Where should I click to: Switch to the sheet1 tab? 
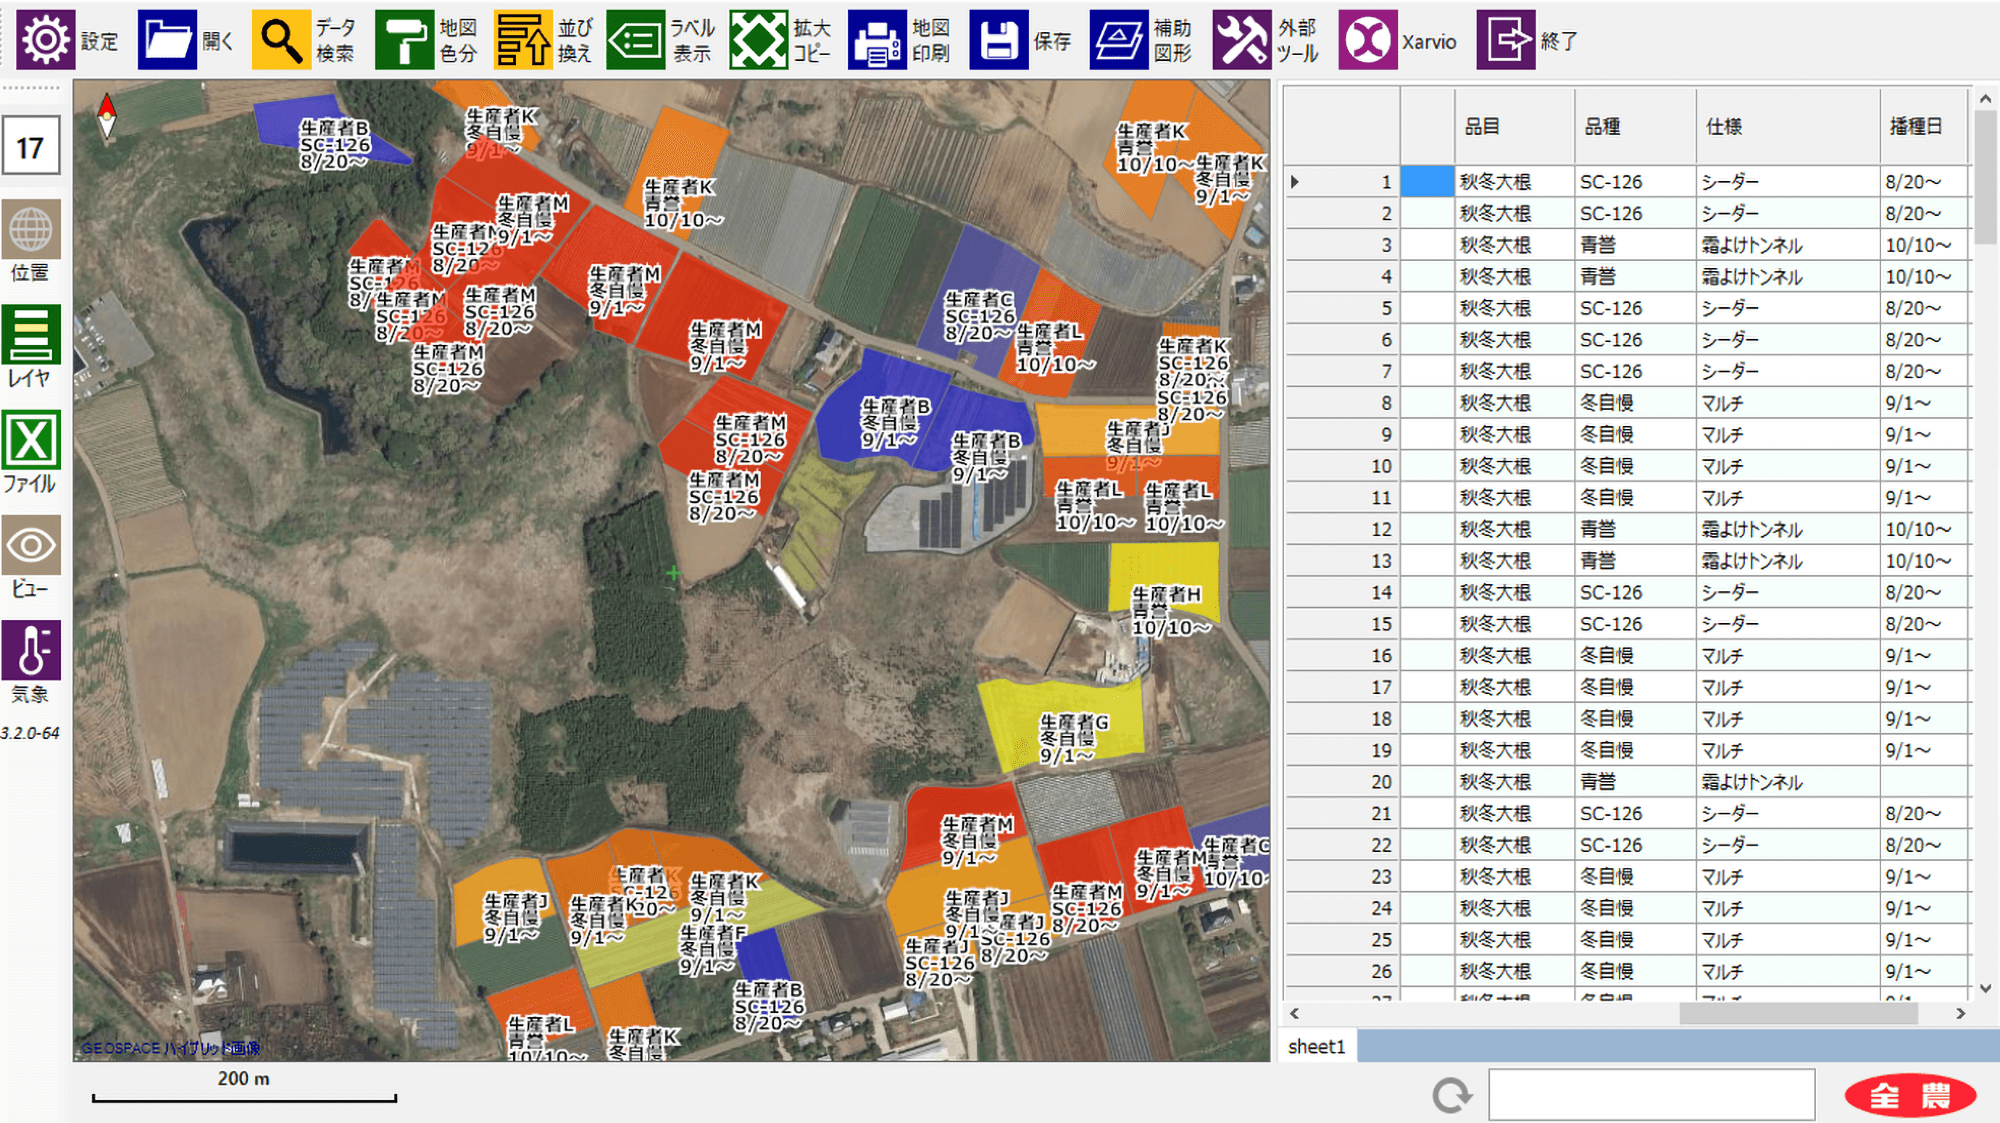pos(1316,1046)
